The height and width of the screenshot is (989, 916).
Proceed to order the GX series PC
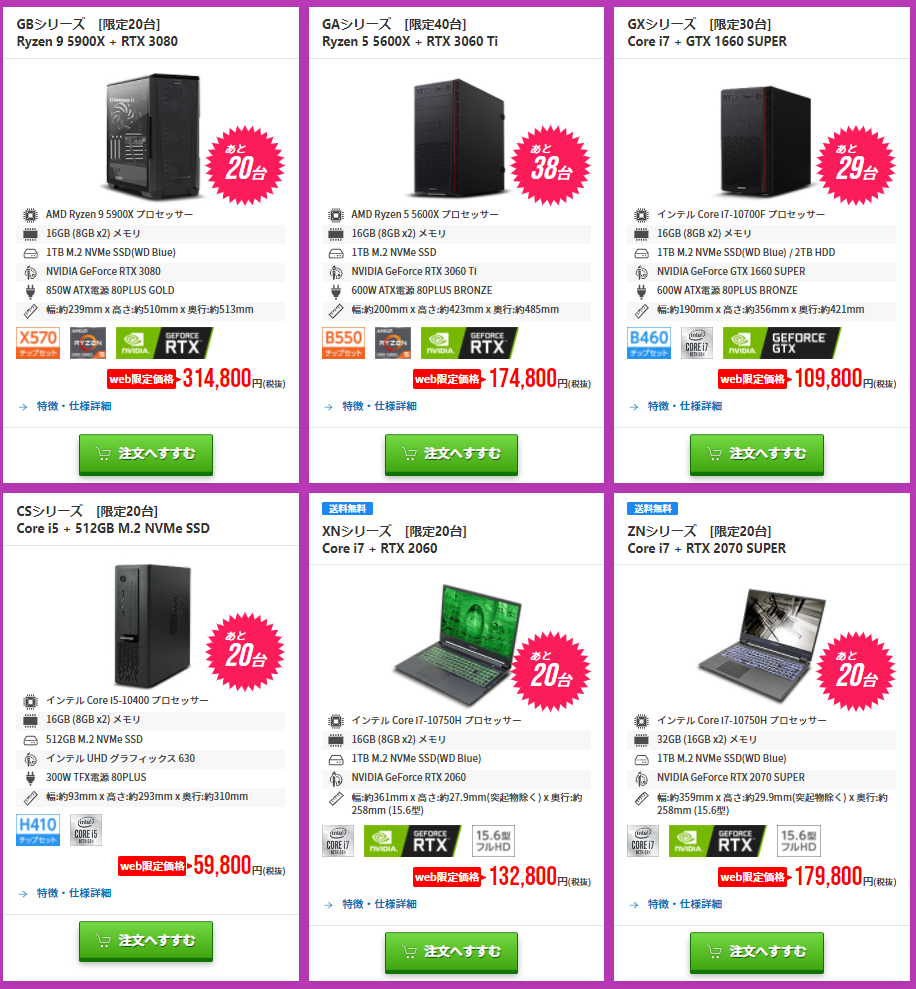click(756, 454)
